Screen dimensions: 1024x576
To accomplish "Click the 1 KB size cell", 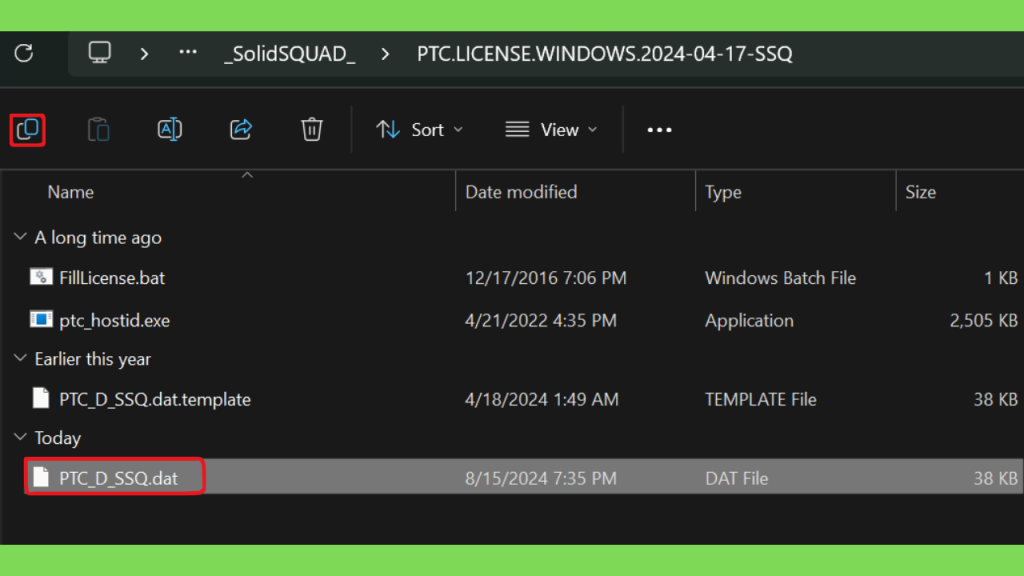I will click(1000, 278).
